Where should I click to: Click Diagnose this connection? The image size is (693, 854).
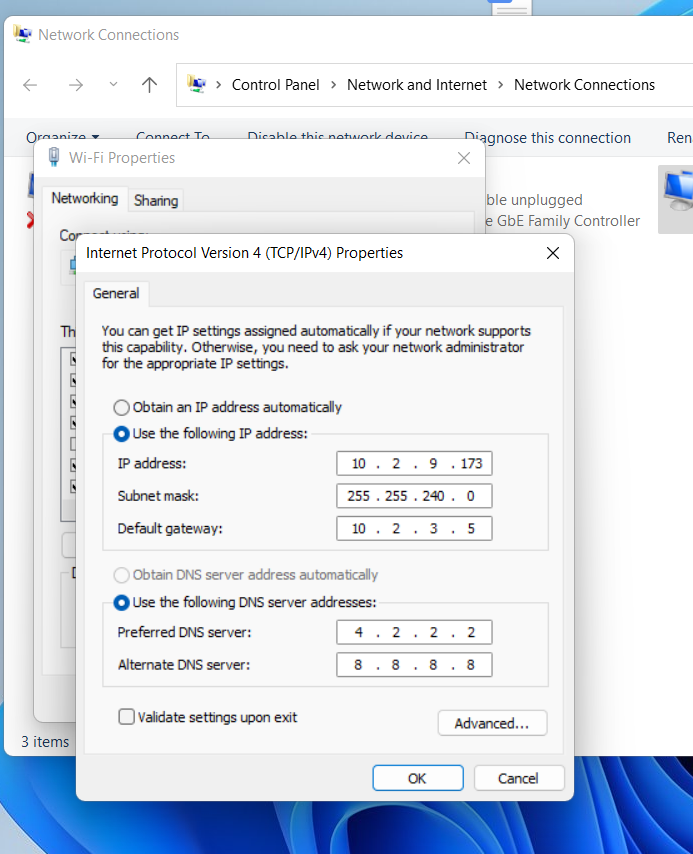point(548,138)
